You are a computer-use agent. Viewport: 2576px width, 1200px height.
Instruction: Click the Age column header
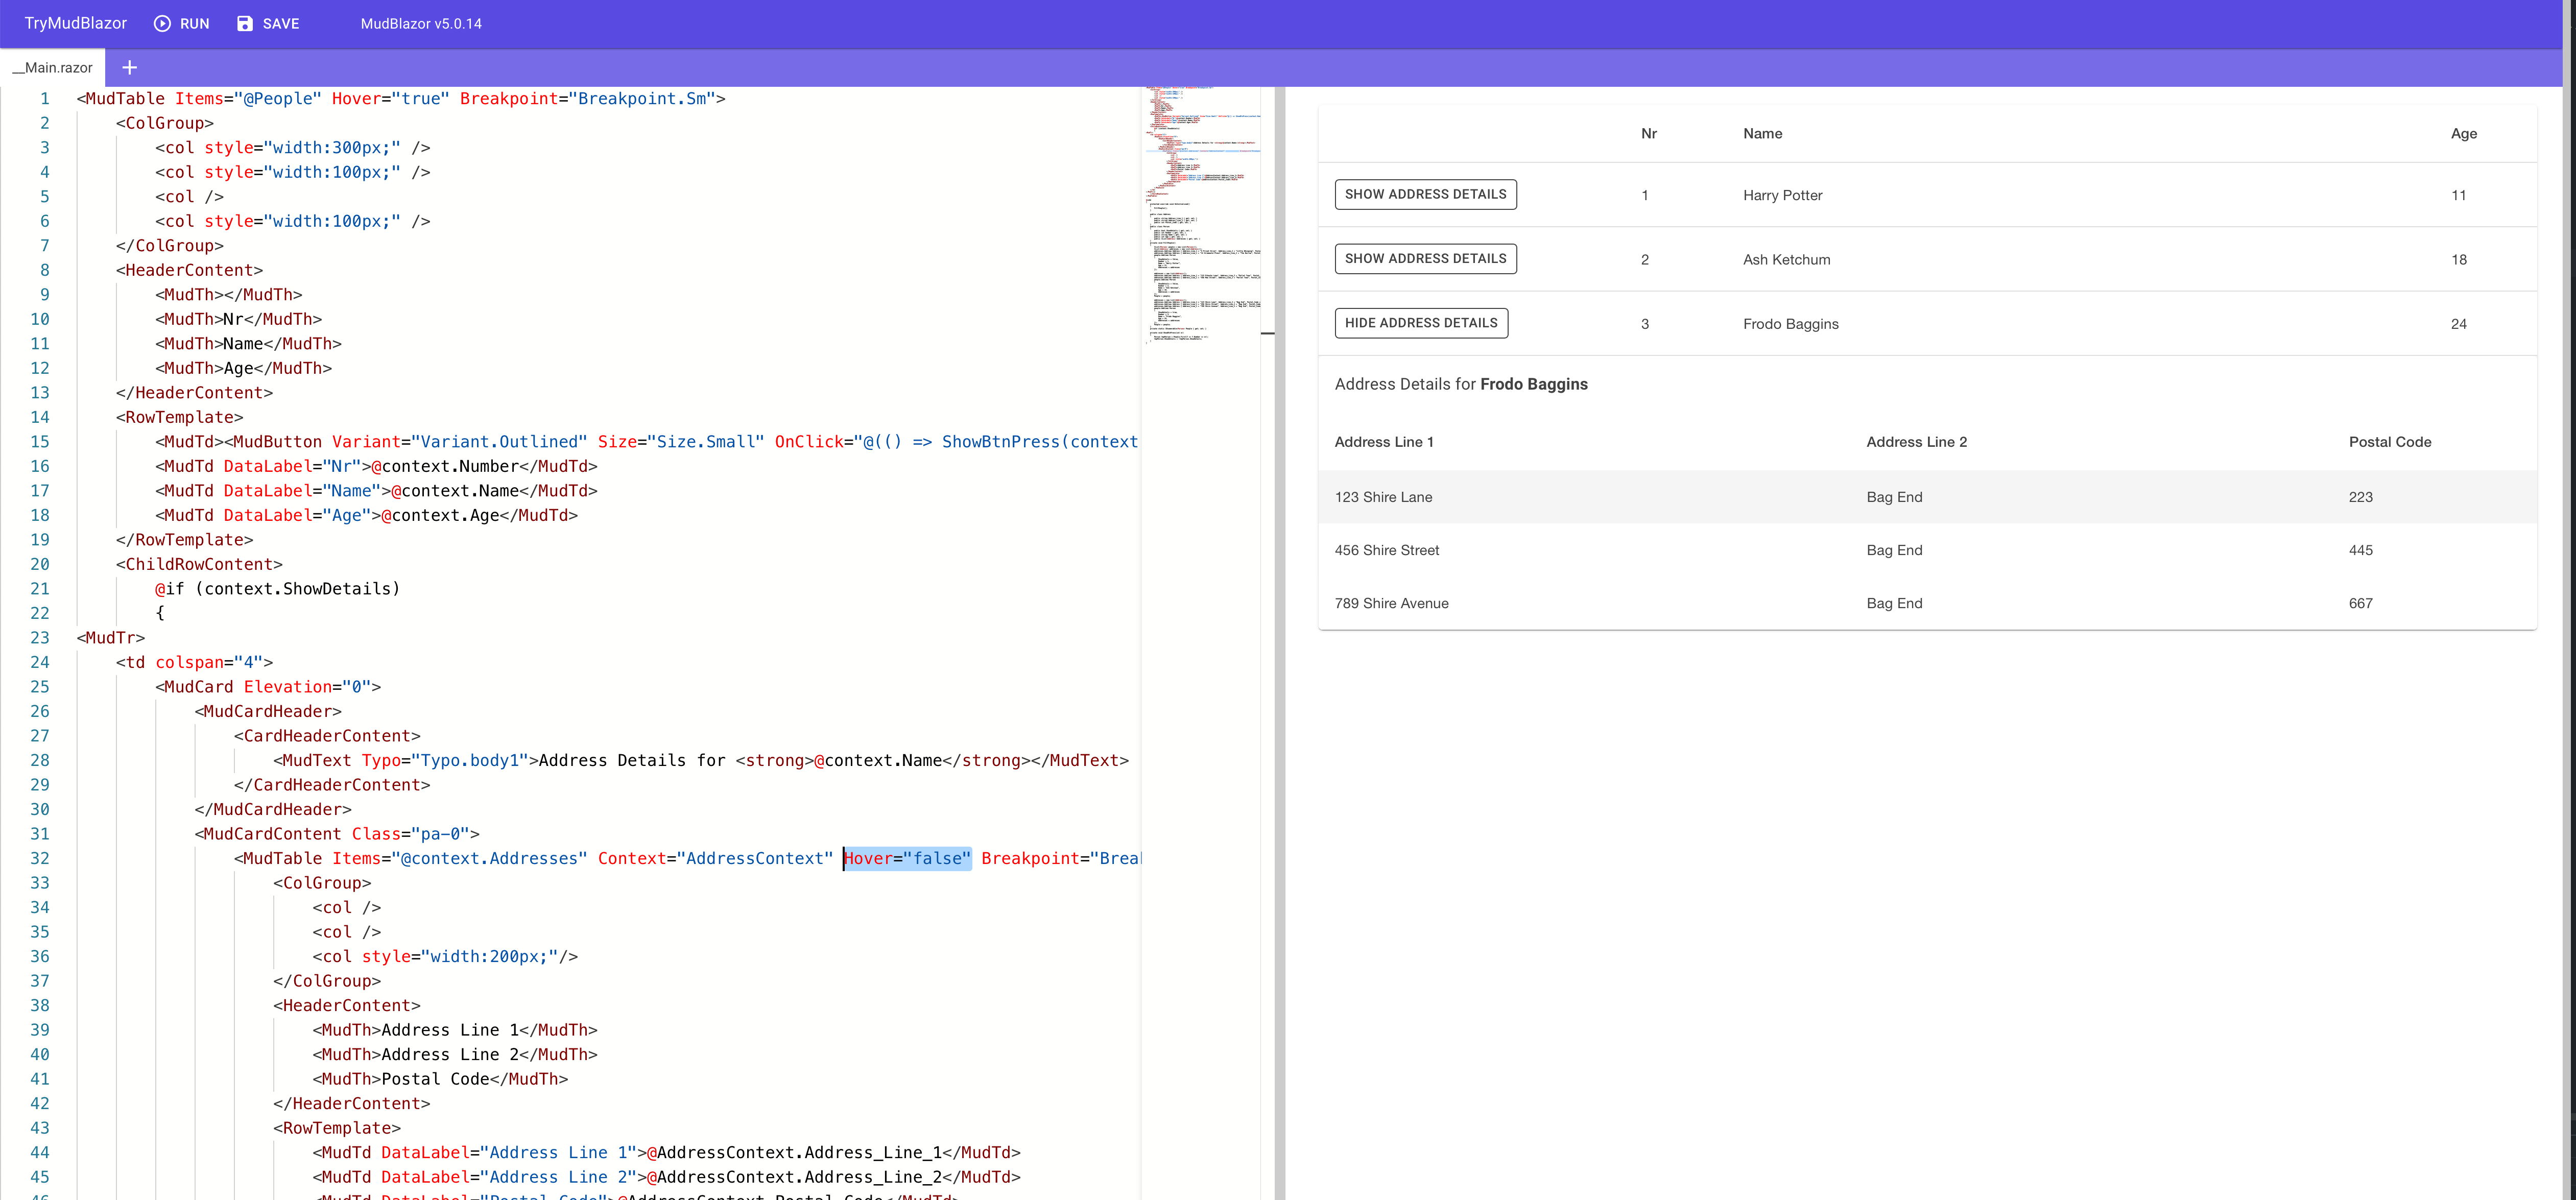click(2464, 133)
